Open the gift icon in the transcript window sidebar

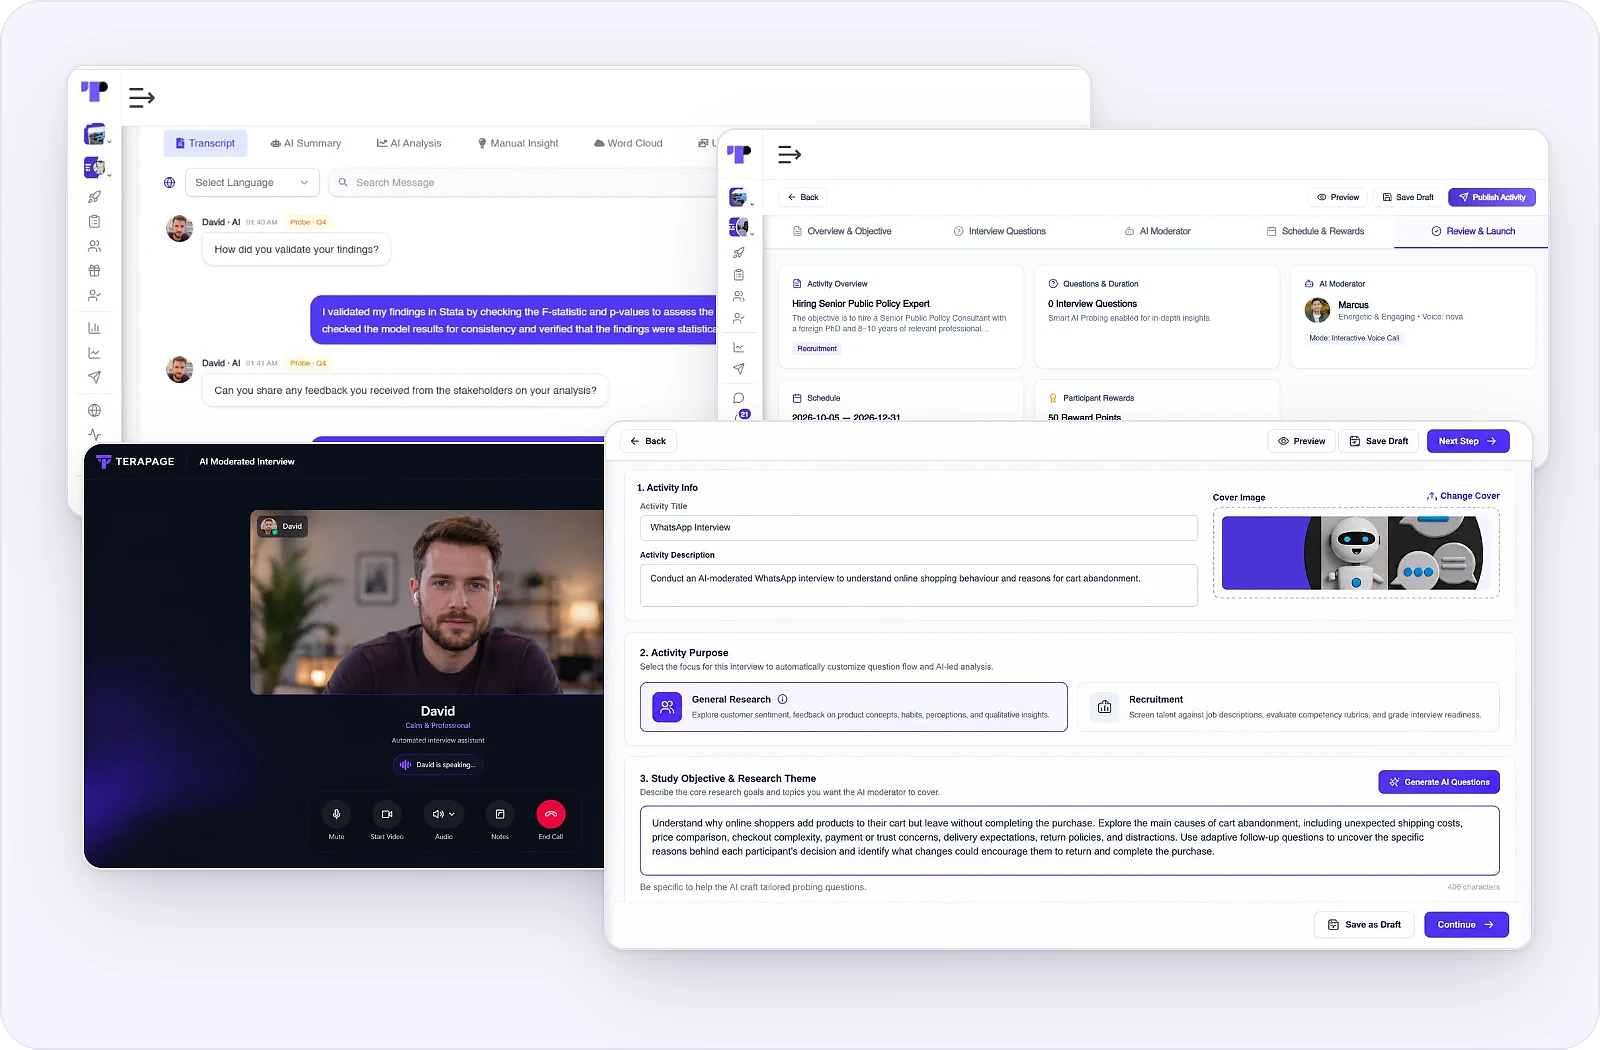(x=94, y=271)
